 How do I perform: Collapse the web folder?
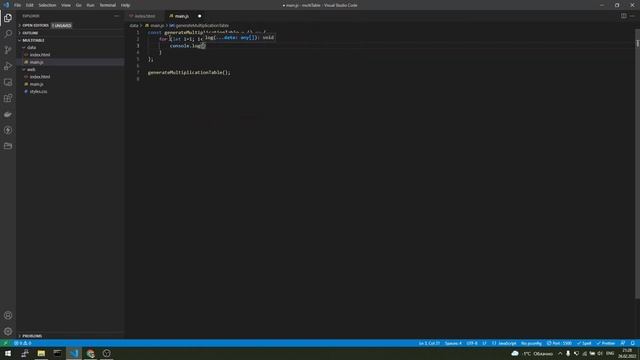pos(70,69)
